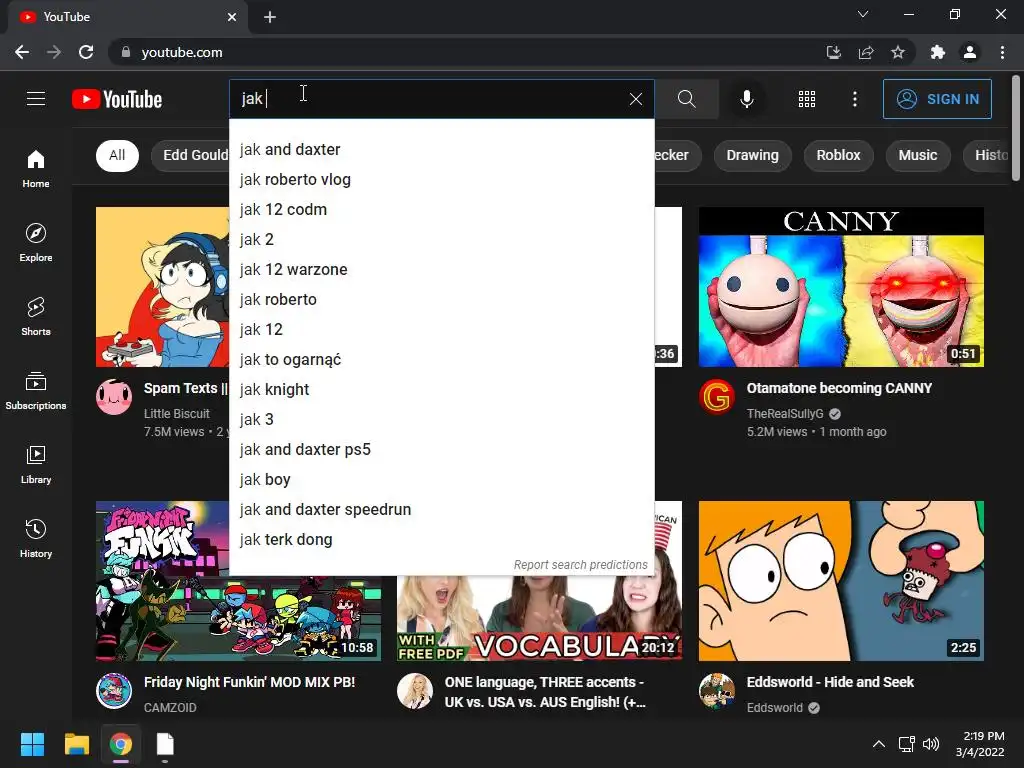This screenshot has width=1024, height=768.
Task: Click the magnifier search button
Action: pos(686,99)
